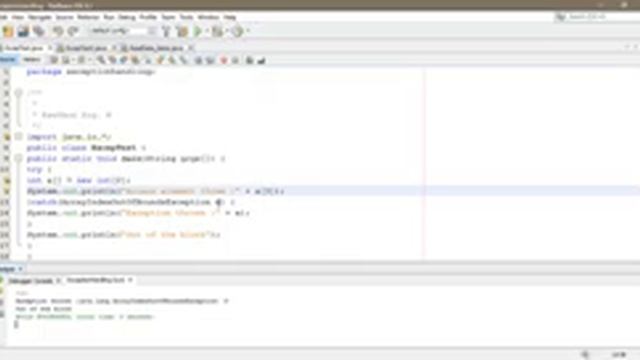Click the Profile Project icon
640x360 pixels.
coord(238,31)
